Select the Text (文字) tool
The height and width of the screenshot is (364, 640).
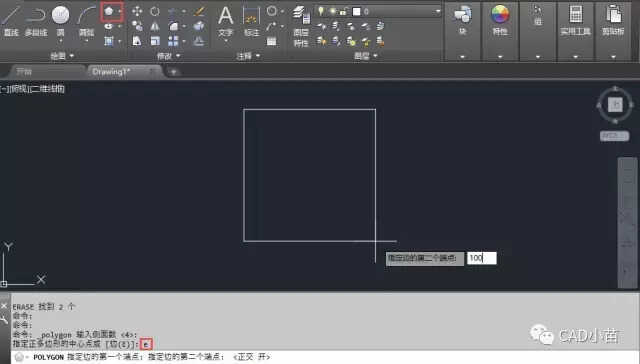click(x=225, y=20)
